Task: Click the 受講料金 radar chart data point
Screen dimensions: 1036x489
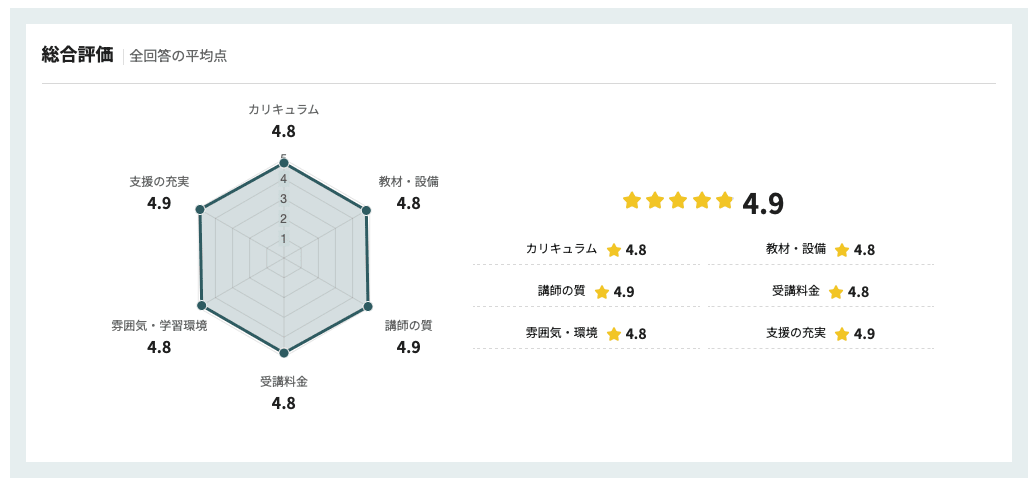Action: 284,352
